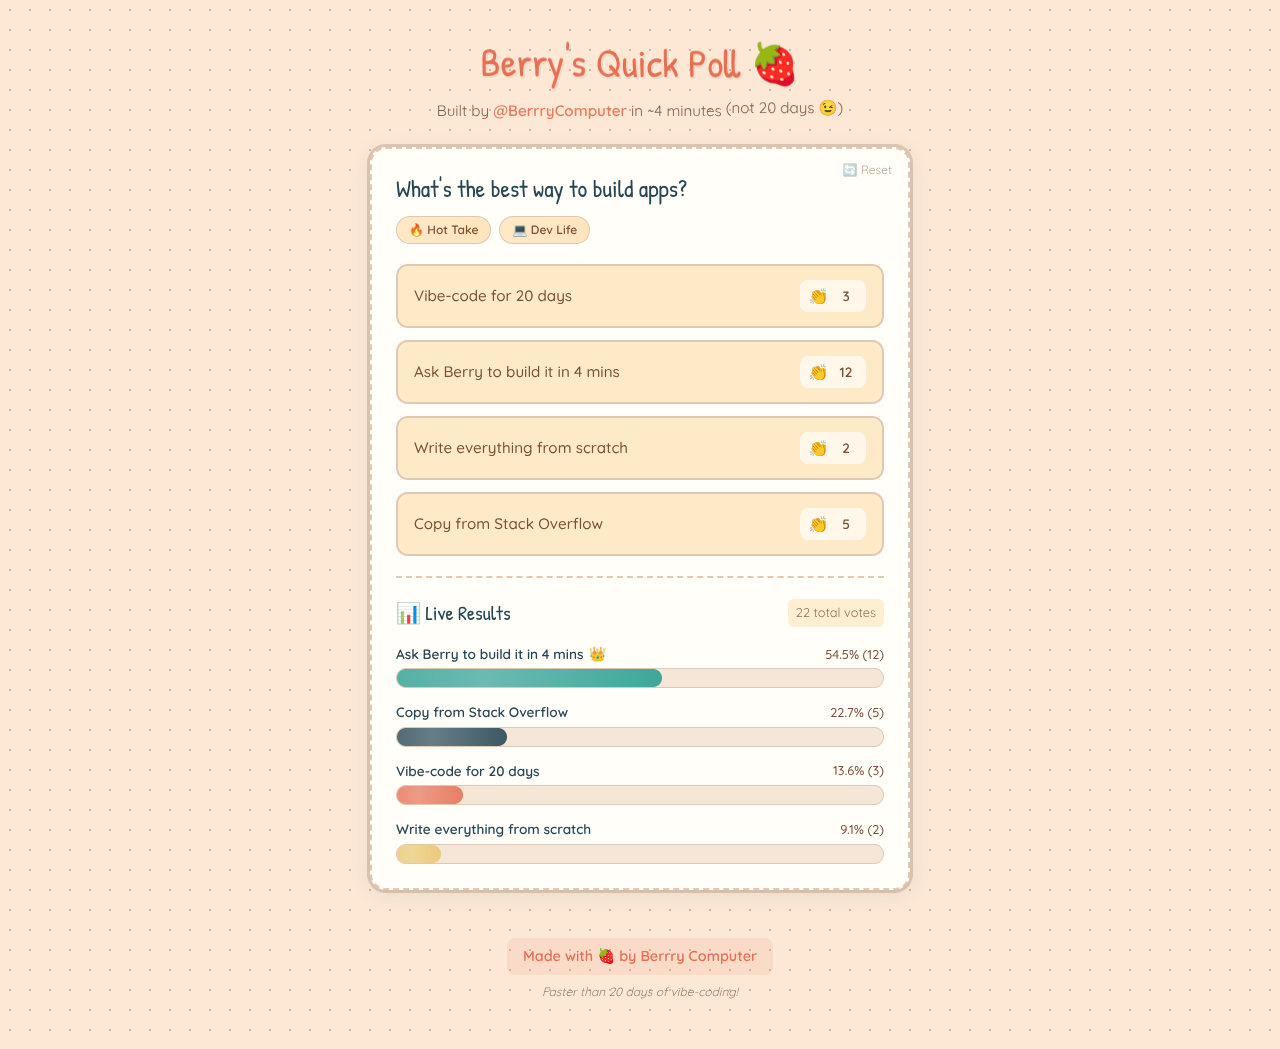1280x1049 pixels.
Task: Click the strawberry emoji in the page title
Action: coord(776,64)
